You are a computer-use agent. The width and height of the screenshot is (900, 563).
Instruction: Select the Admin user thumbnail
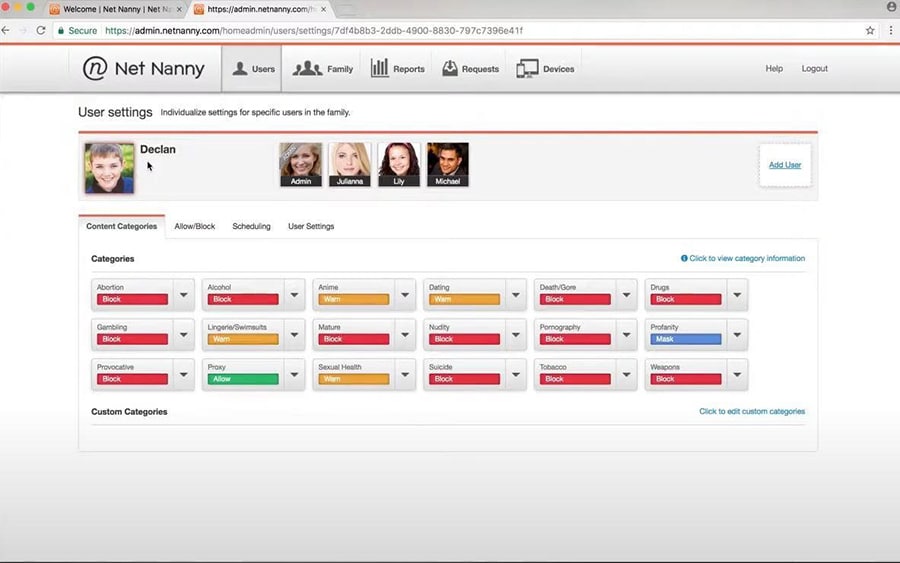pyautogui.click(x=301, y=165)
